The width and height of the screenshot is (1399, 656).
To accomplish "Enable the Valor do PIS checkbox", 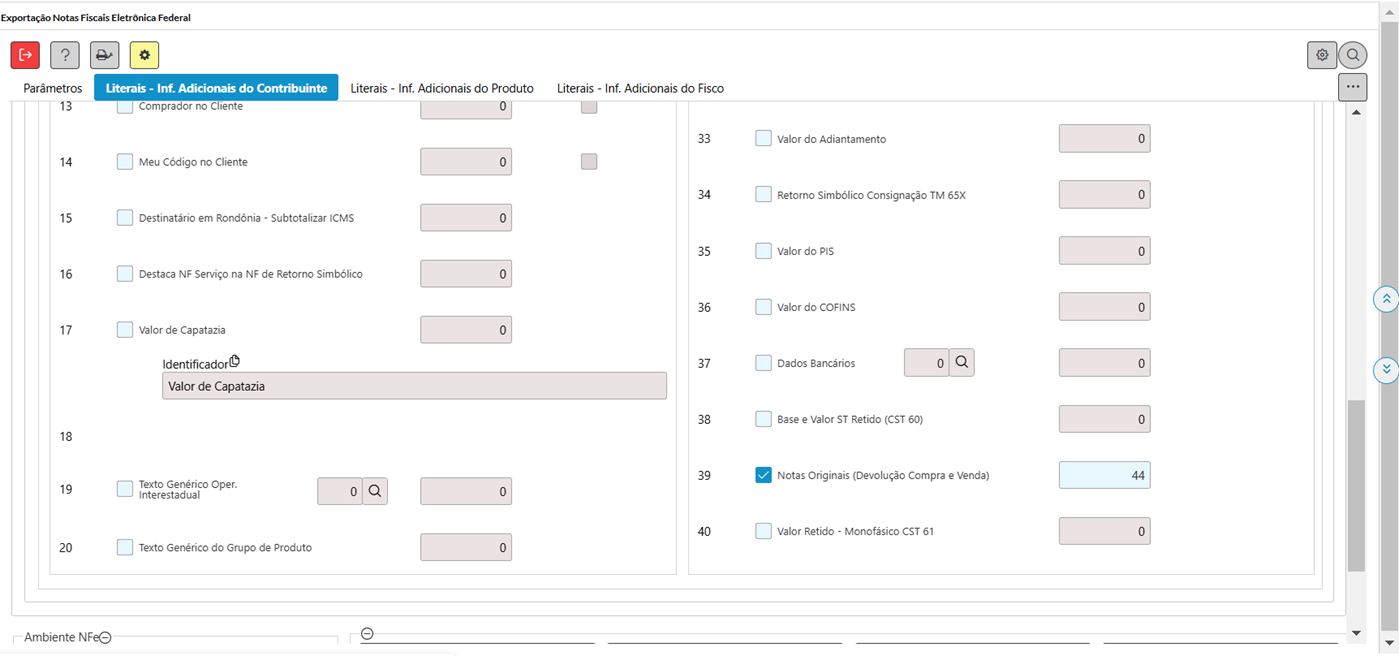I will pos(764,251).
